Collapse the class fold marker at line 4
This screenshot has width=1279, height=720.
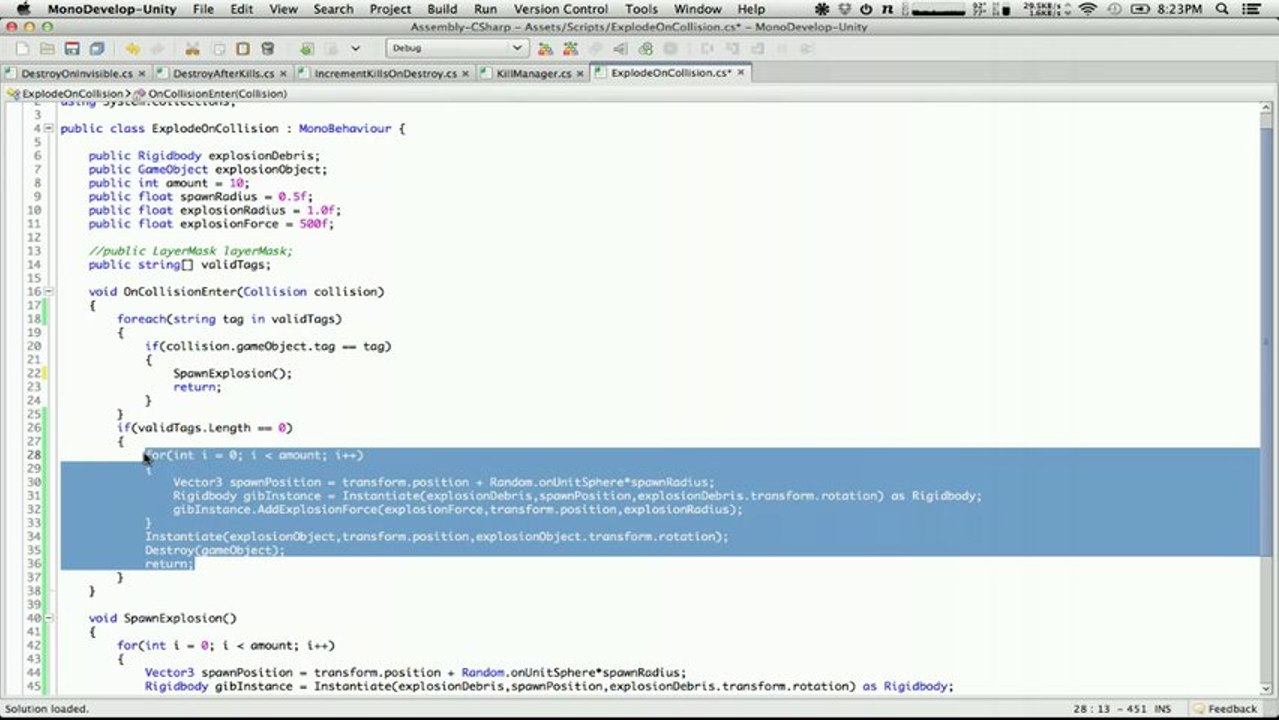tap(50, 129)
